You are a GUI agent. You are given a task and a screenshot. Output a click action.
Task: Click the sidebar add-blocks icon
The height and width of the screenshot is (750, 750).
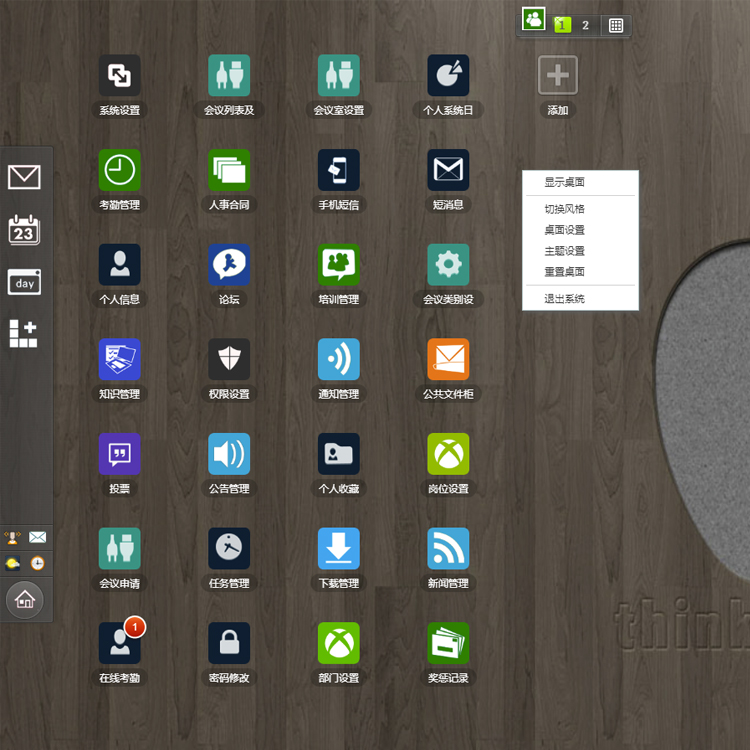[x=23, y=333]
